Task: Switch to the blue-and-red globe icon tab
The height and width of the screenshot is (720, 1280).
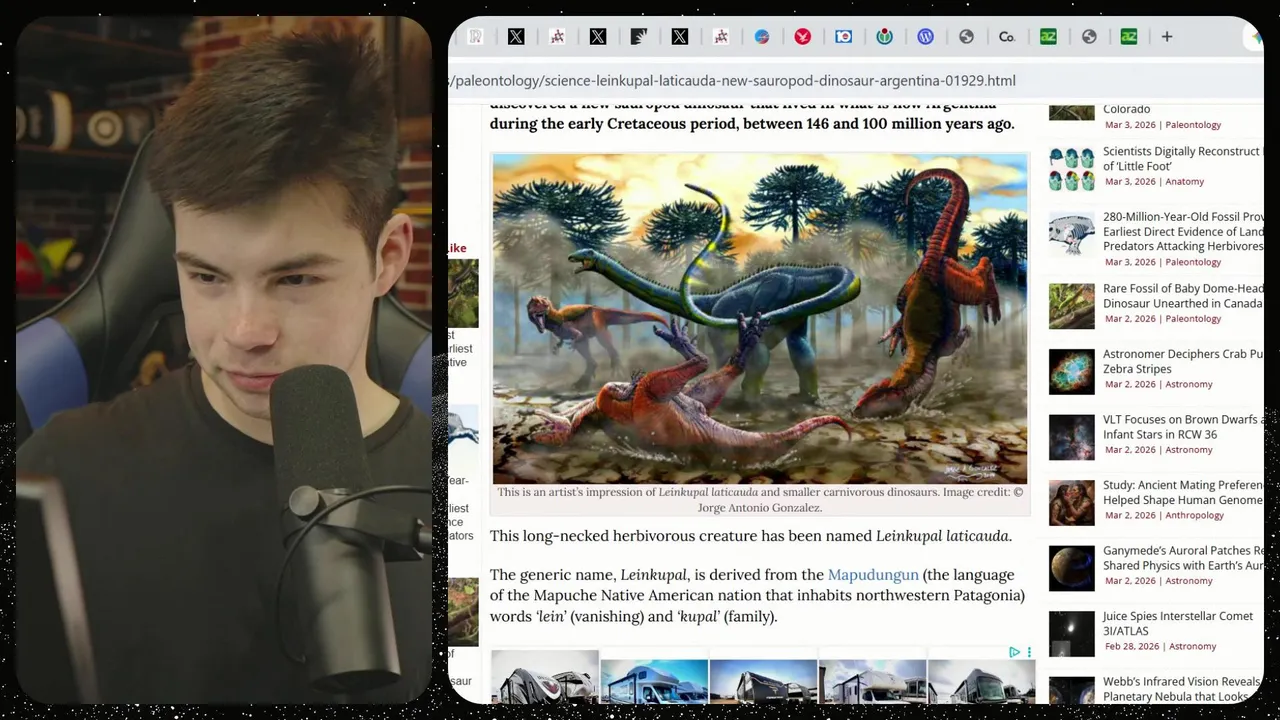Action: click(761, 37)
